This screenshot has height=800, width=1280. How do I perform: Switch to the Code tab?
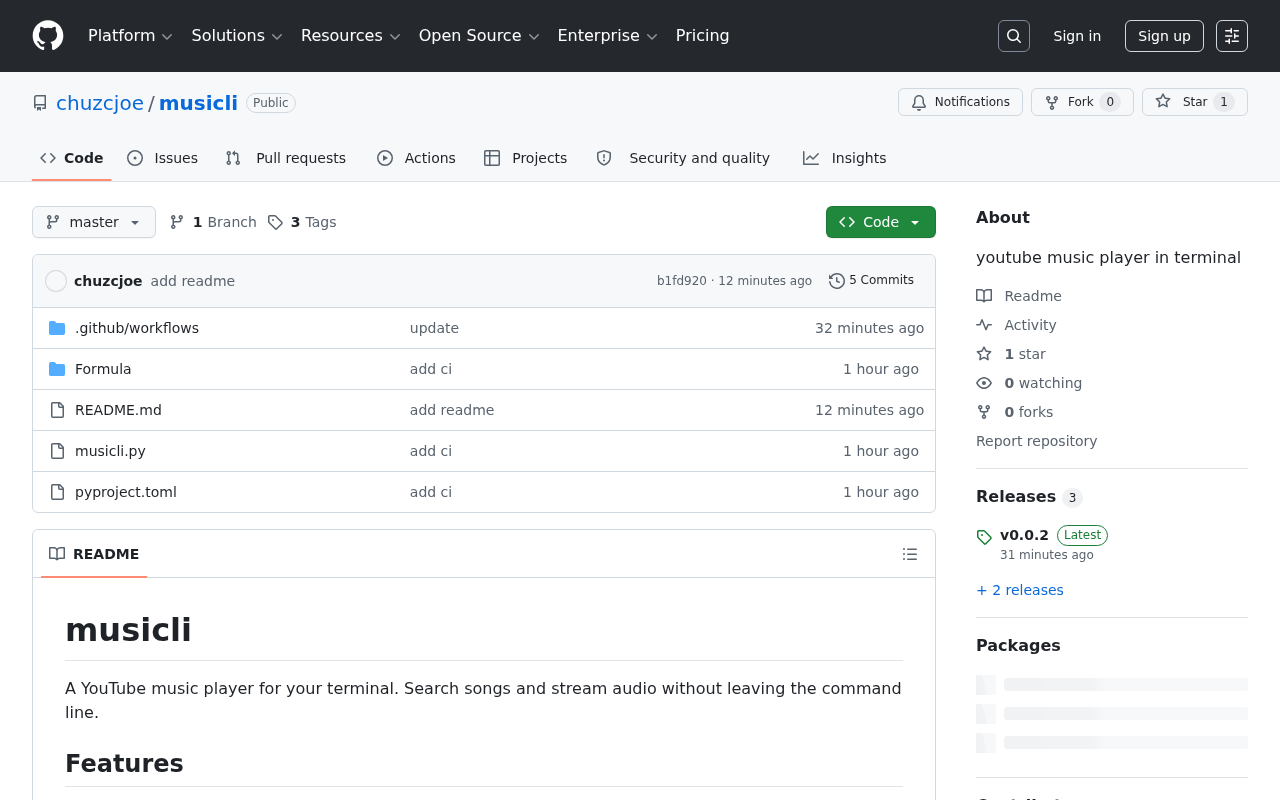[x=72, y=158]
